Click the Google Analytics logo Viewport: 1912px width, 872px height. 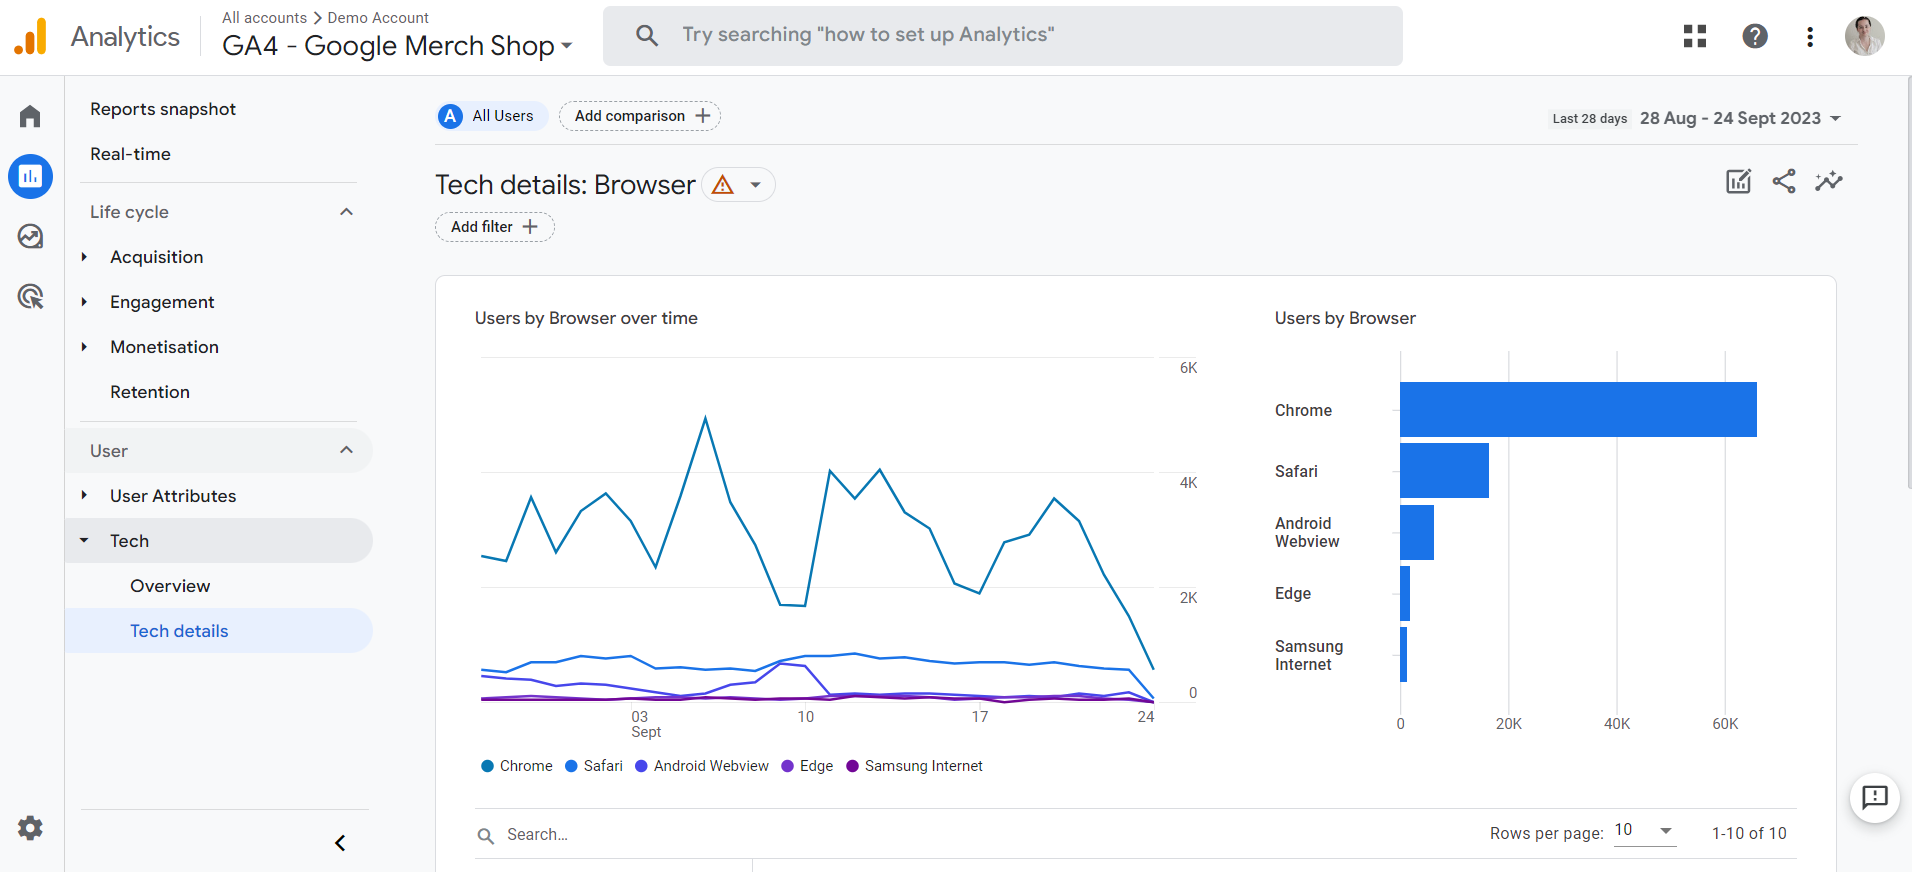point(30,37)
